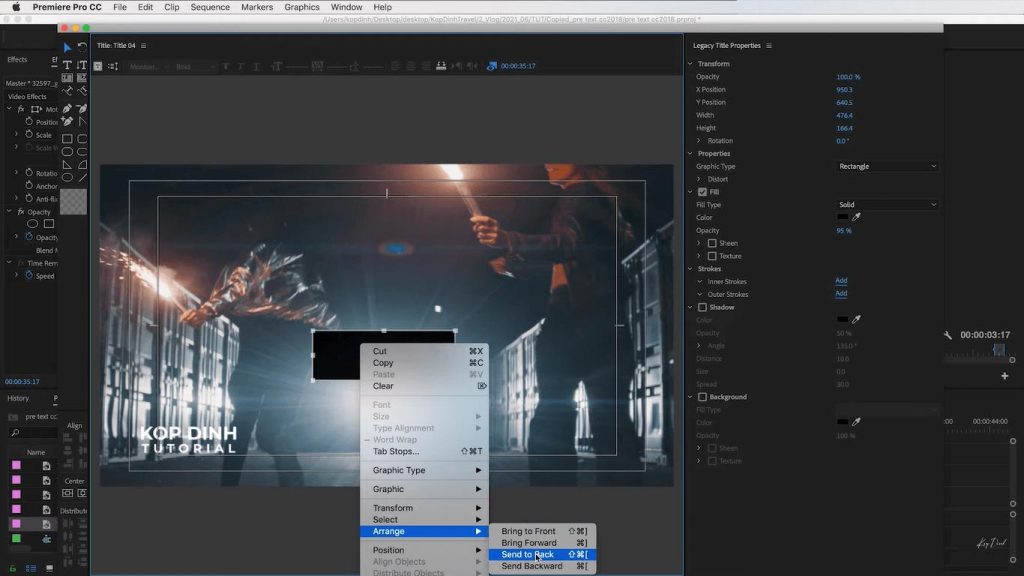Choose Send to Back from submenu
Screen dimensions: 1024x576
528,555
